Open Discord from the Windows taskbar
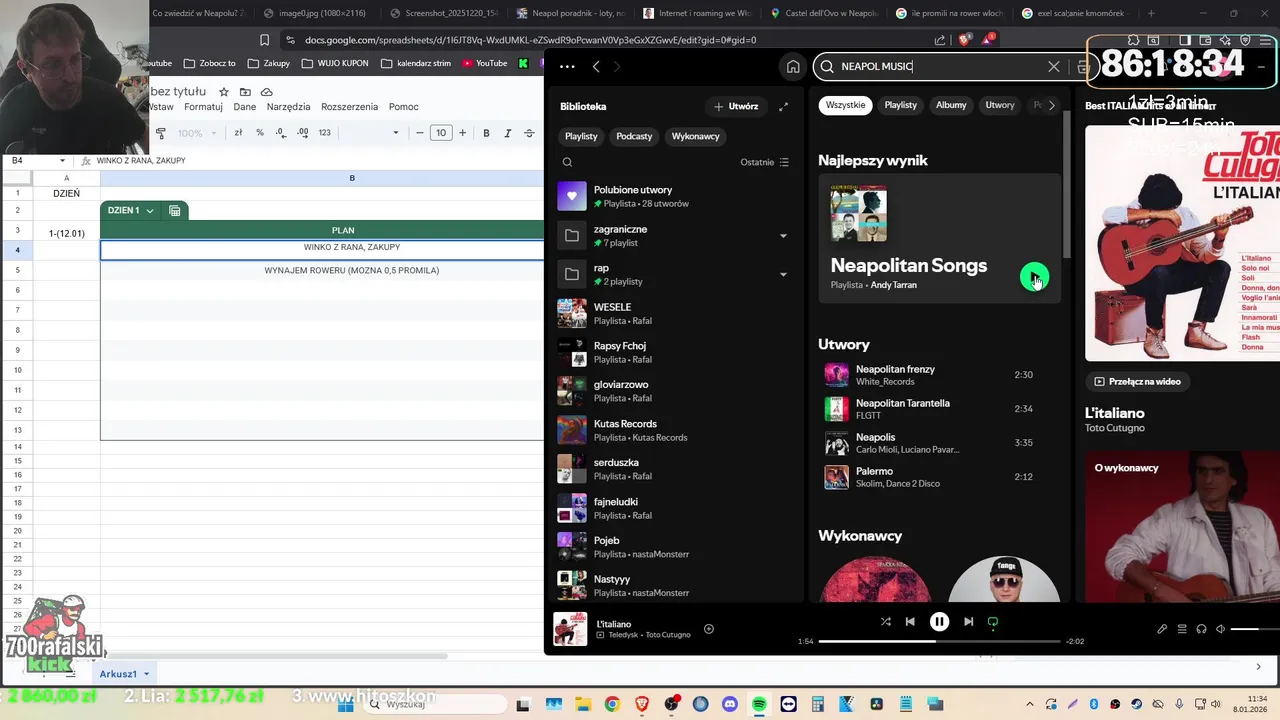Screen dimensions: 1280x720 (x=729, y=704)
